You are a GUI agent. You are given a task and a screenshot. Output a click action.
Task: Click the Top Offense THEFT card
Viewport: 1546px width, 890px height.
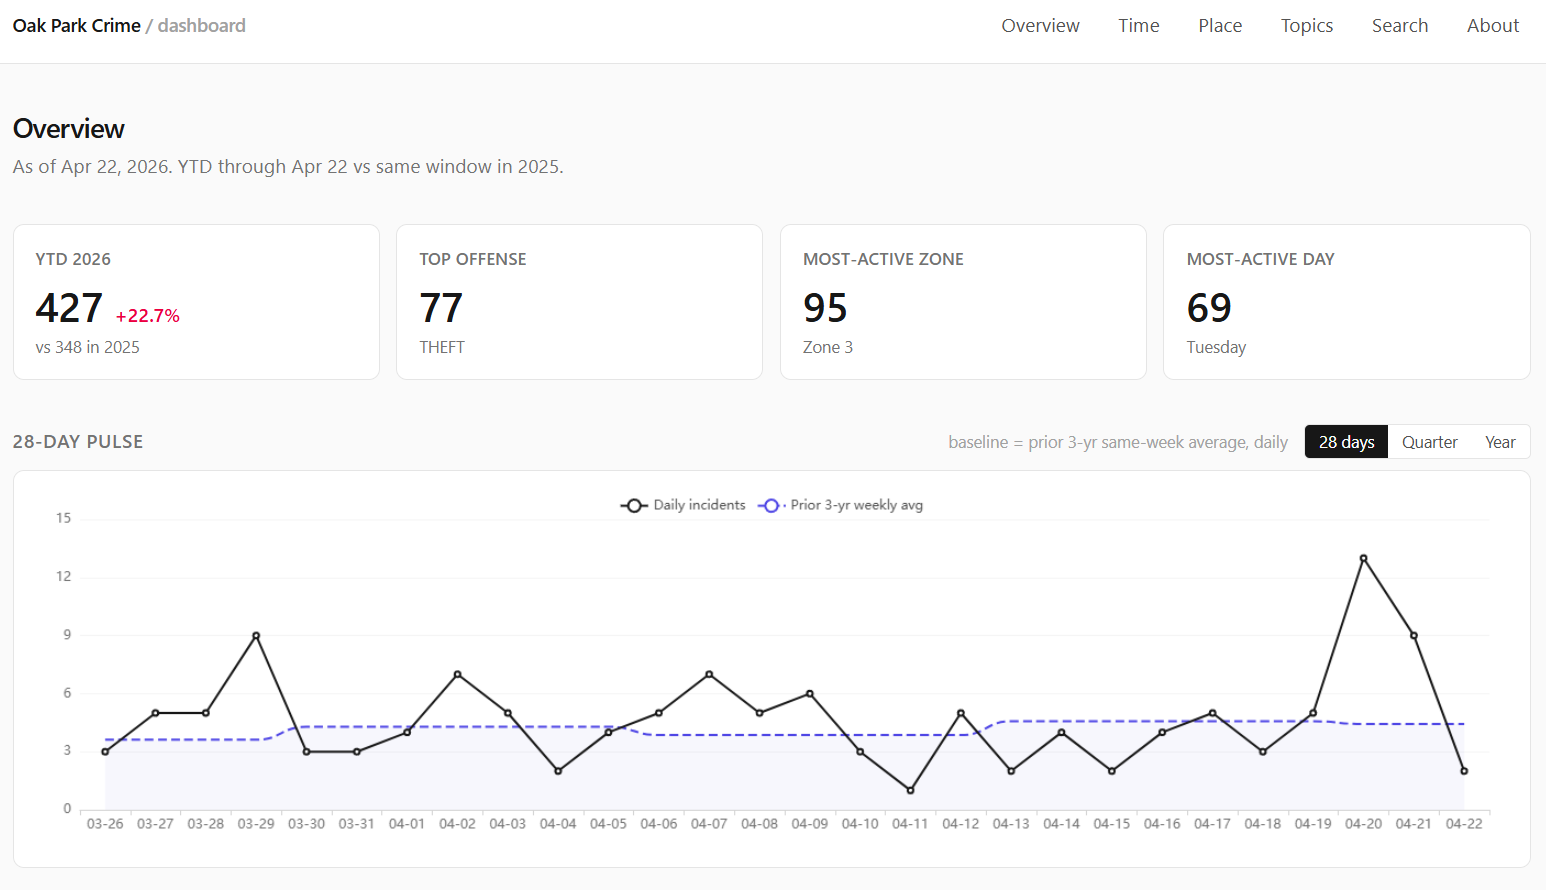click(x=579, y=302)
